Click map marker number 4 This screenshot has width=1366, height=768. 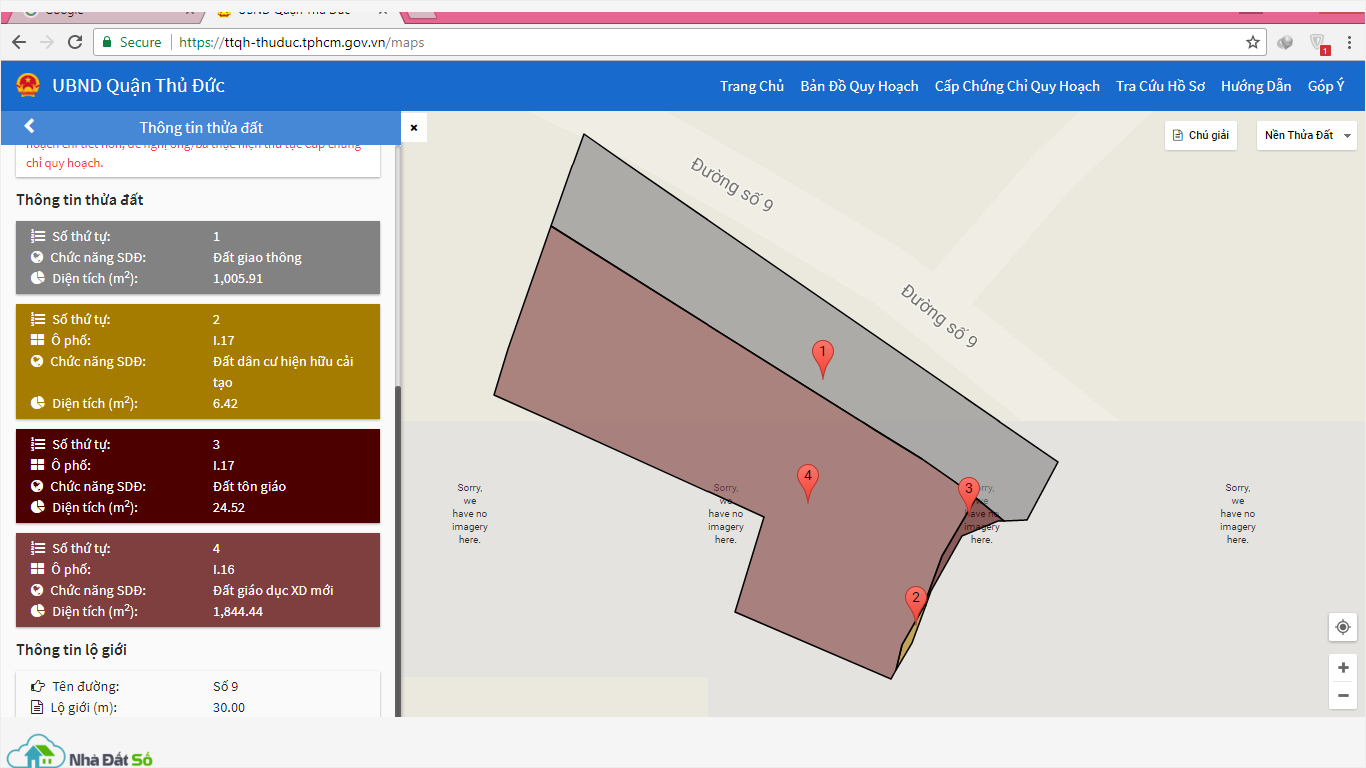808,483
